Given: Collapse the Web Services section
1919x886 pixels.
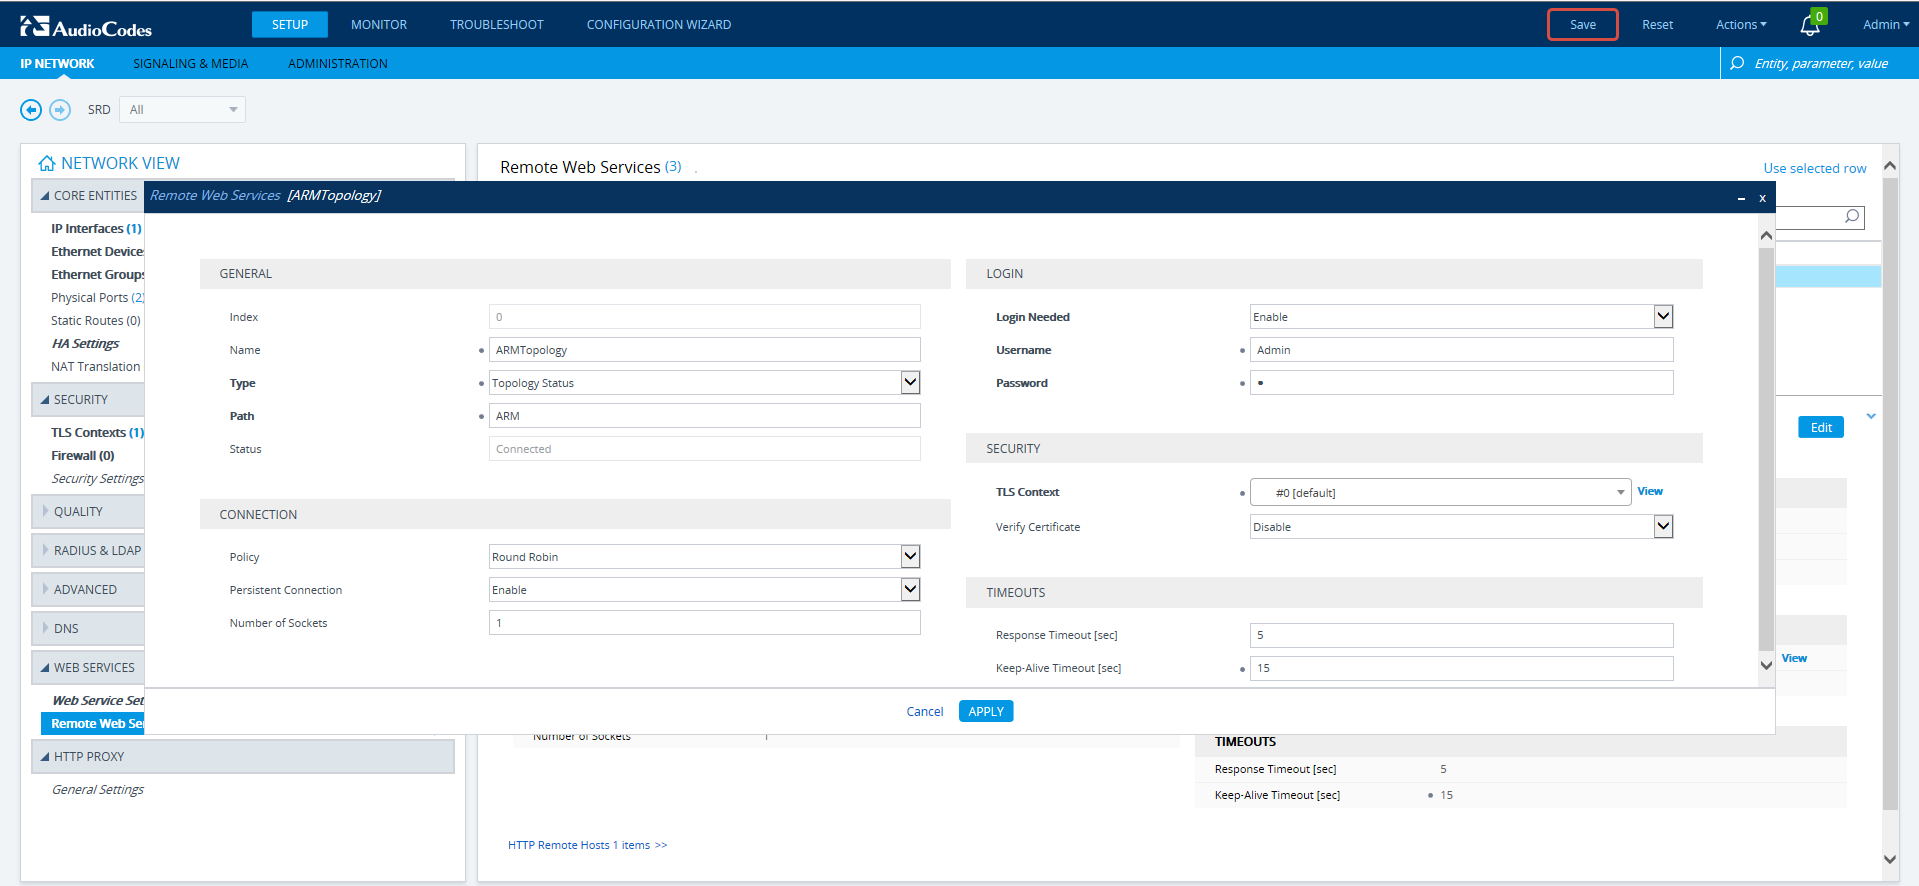Looking at the screenshot, I should [88, 668].
